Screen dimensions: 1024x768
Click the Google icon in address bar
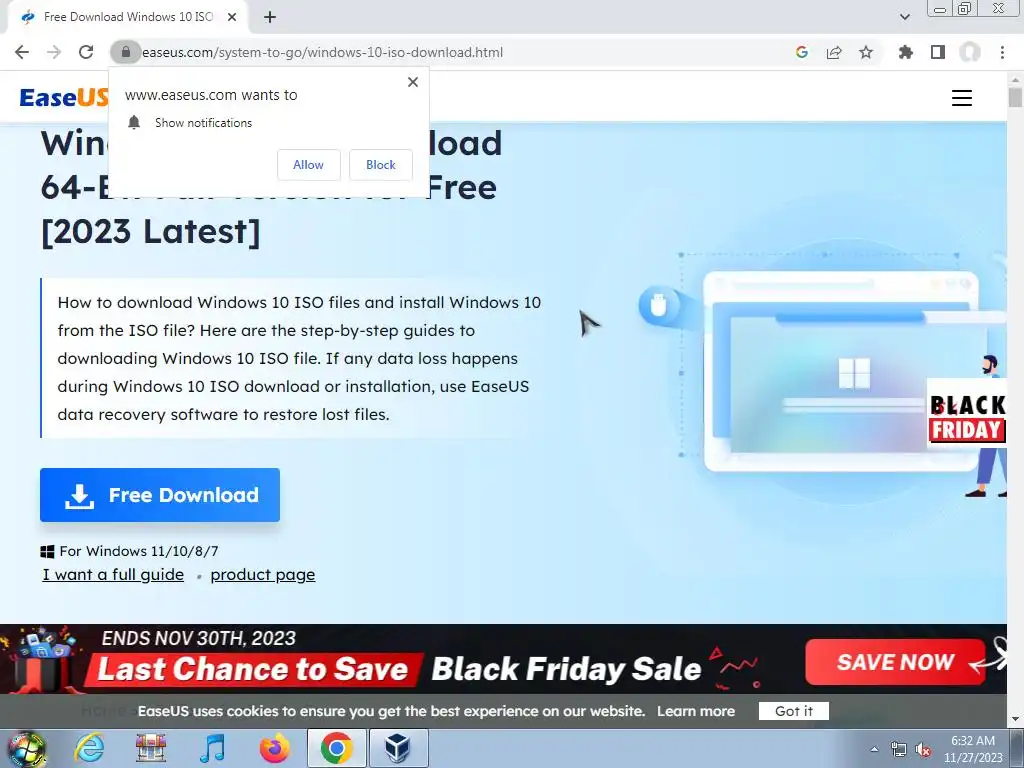pyautogui.click(x=802, y=52)
